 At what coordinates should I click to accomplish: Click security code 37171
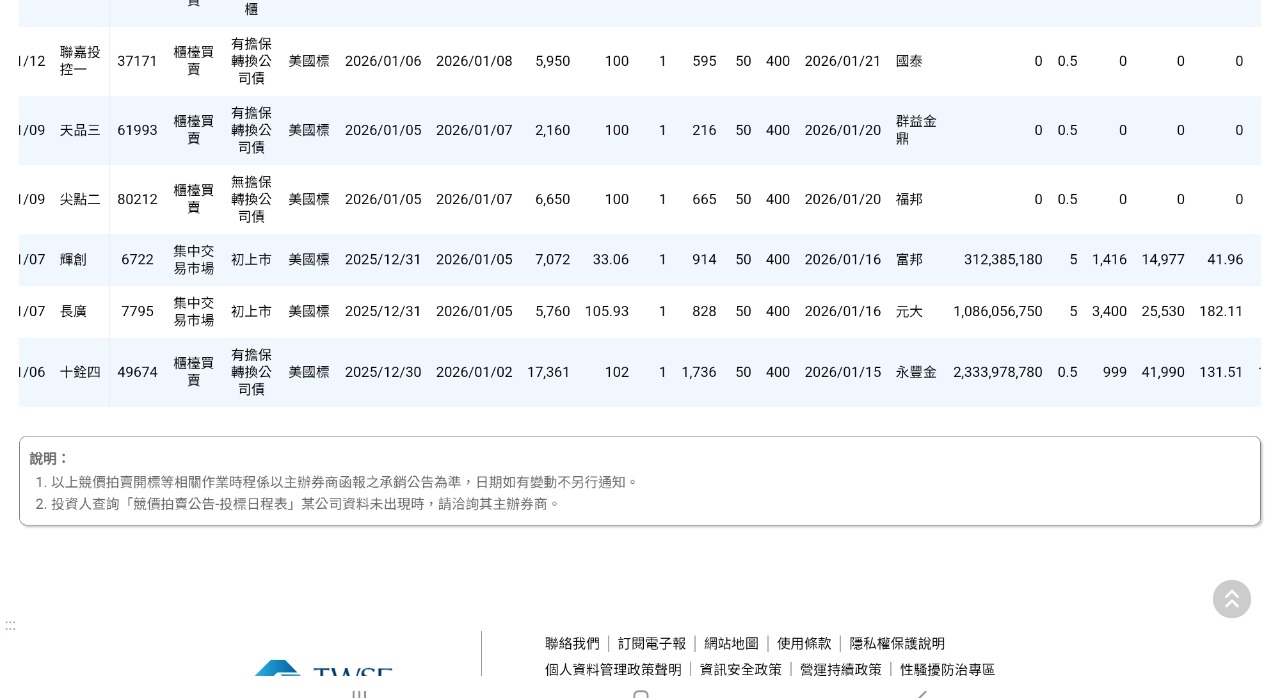[x=137, y=61]
